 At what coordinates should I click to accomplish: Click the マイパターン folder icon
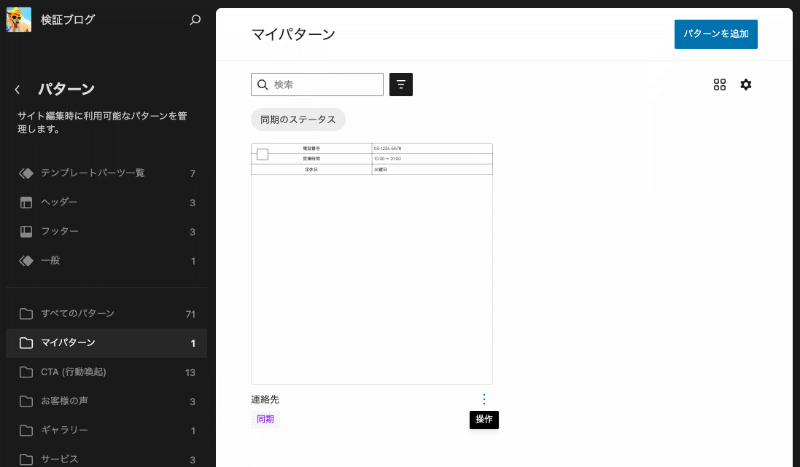26,343
